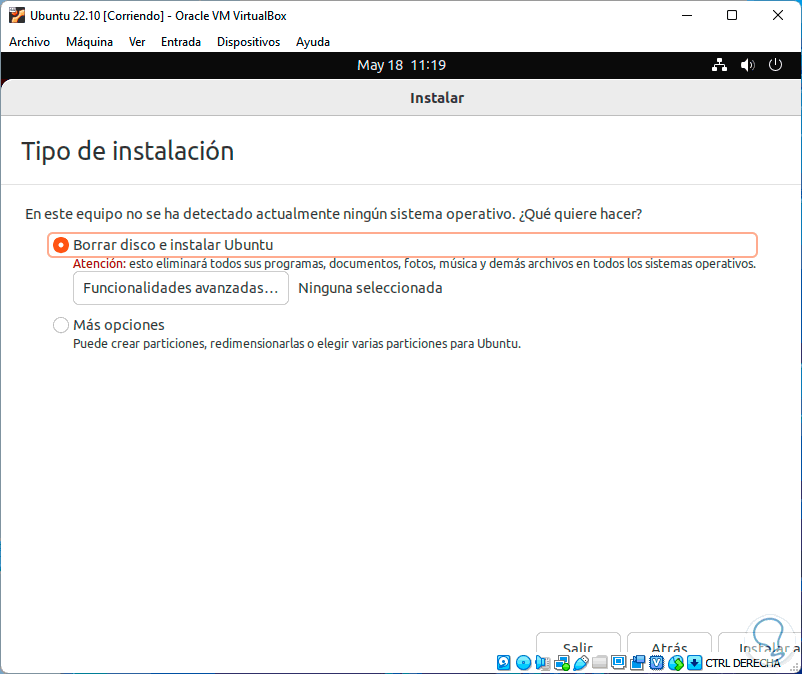Click the VirtualBox mouse integration icon

coord(676,663)
